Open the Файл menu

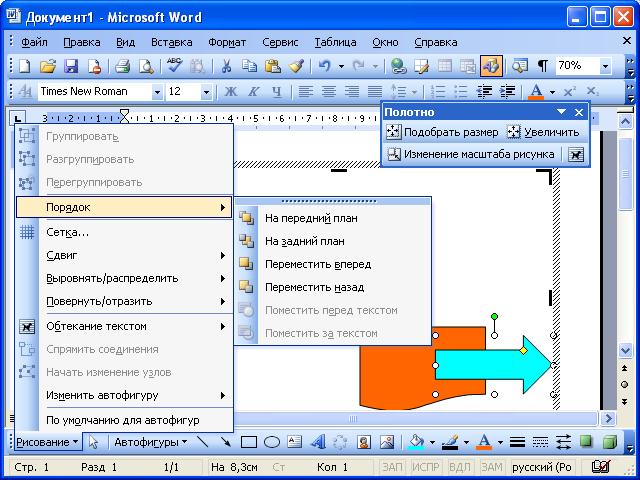point(34,42)
